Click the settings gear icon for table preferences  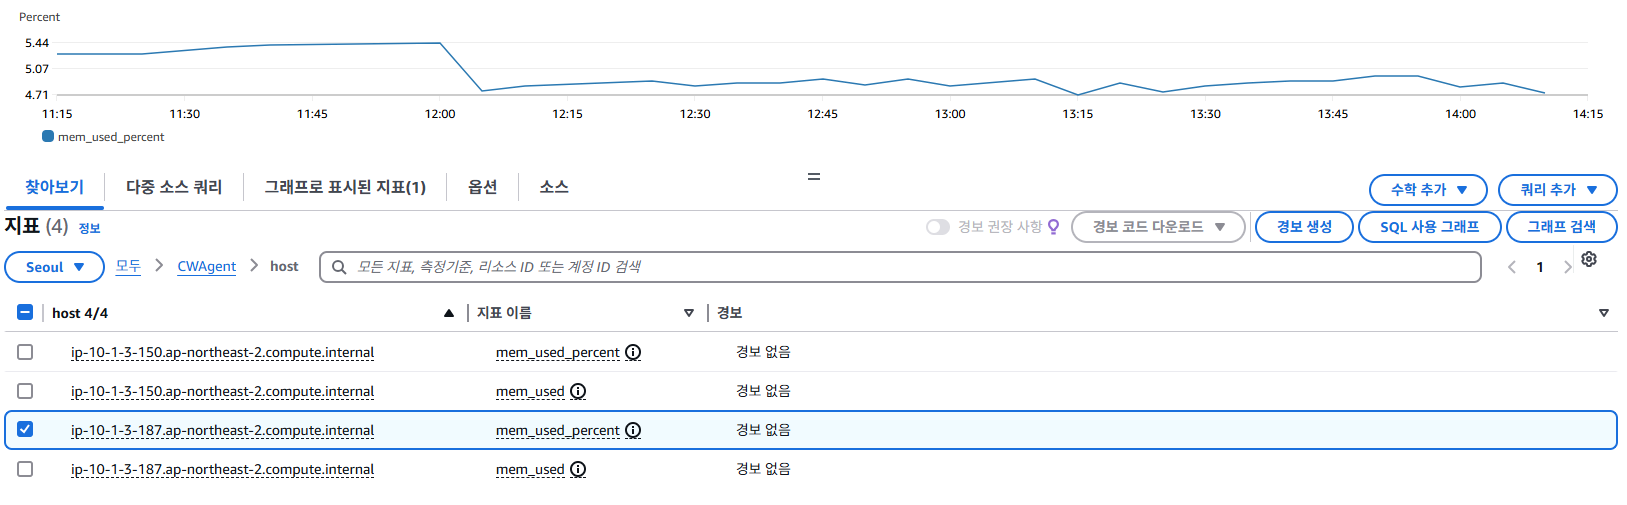coord(1589,259)
